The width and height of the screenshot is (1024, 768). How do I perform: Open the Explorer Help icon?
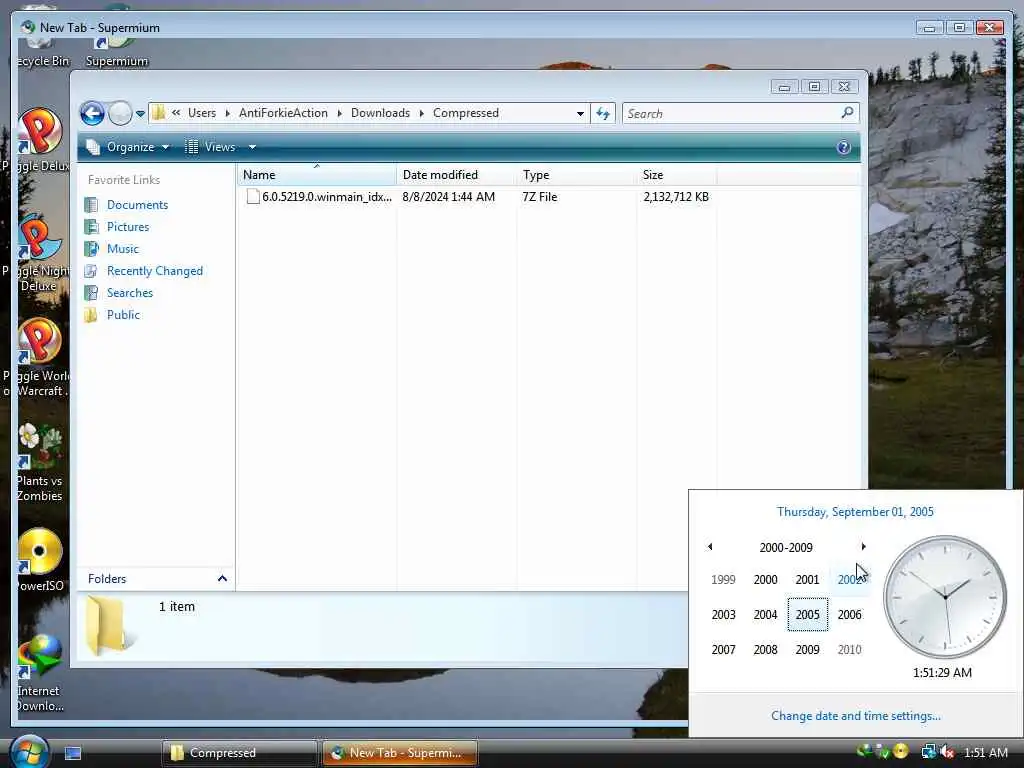[x=843, y=147]
